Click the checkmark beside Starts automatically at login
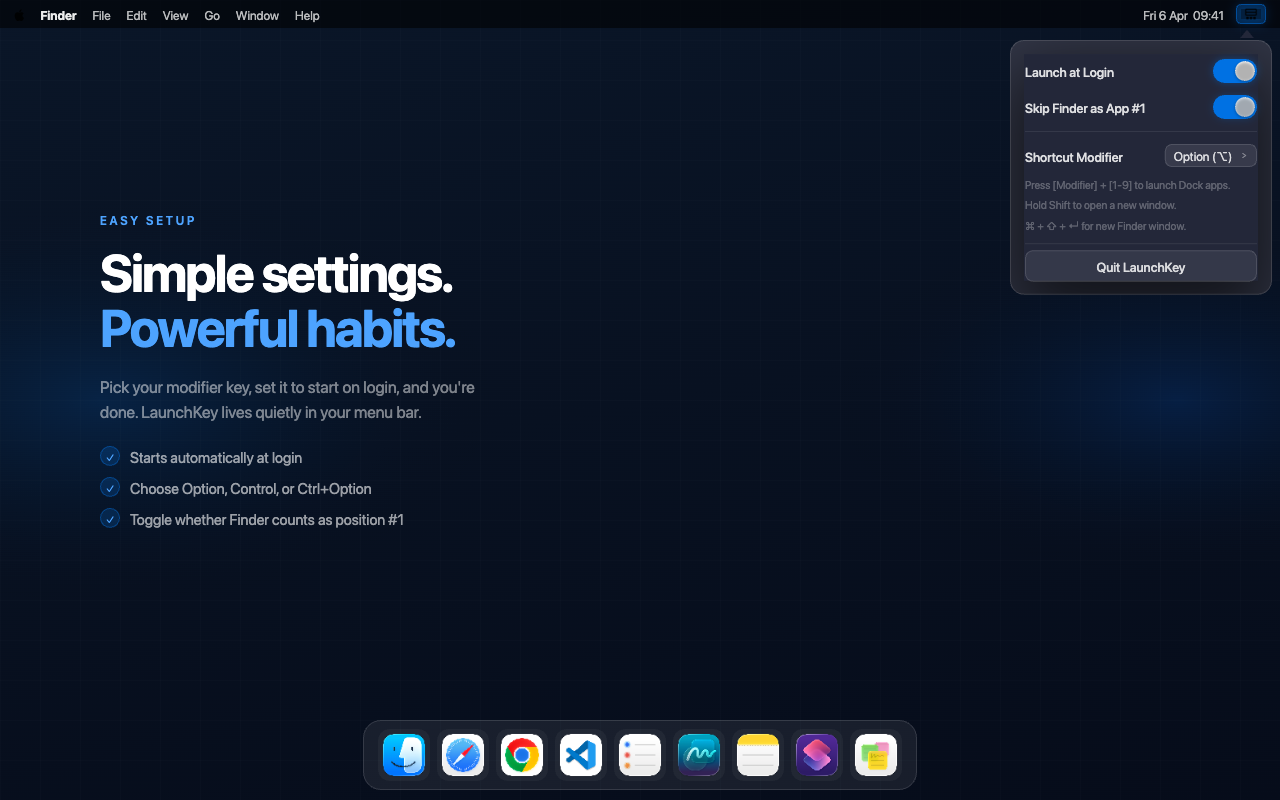The image size is (1280, 800). [110, 456]
